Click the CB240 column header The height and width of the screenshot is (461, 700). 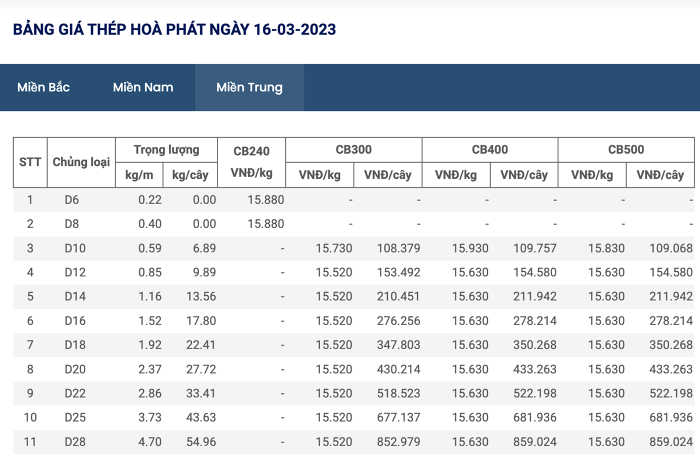251,162
